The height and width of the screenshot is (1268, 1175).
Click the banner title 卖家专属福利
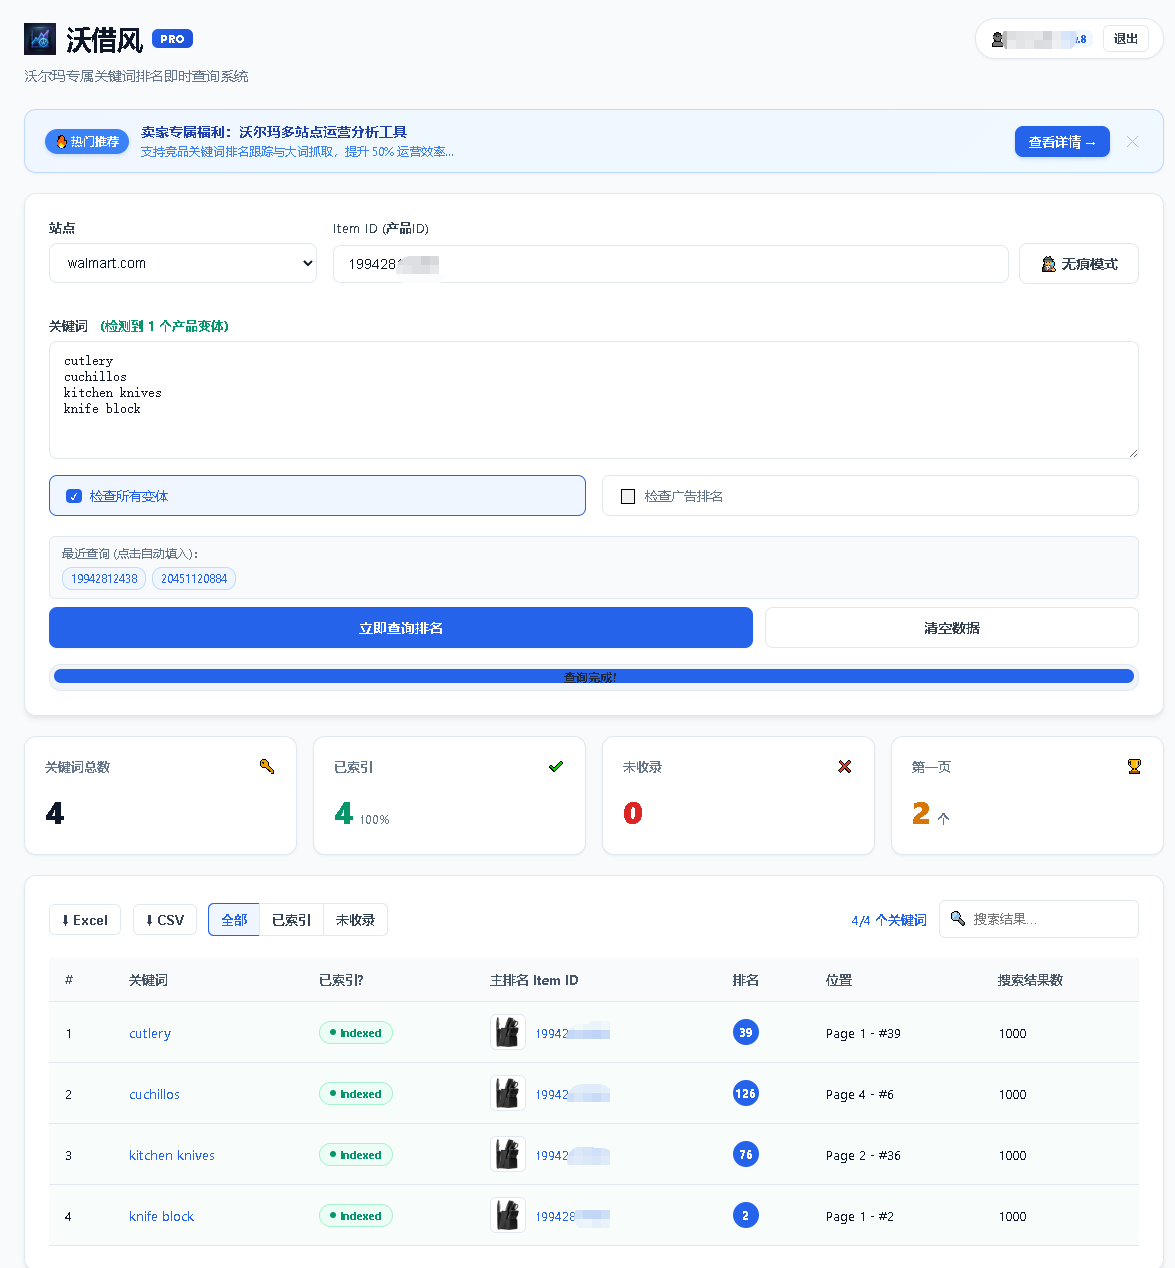274,132
